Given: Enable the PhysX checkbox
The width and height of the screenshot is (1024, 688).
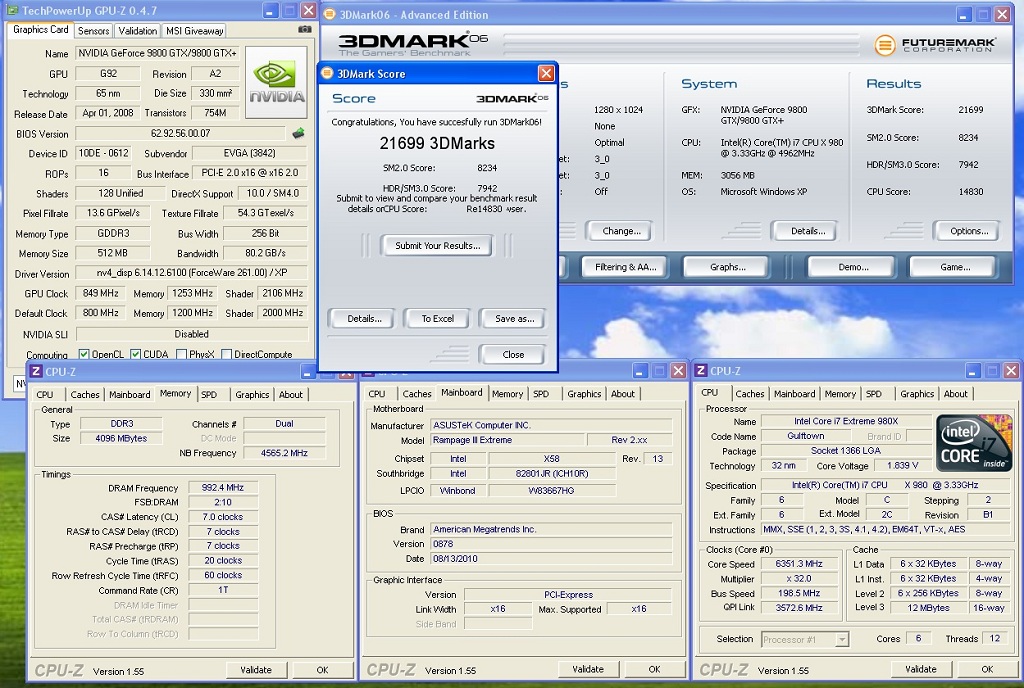Looking at the screenshot, I should point(182,354).
